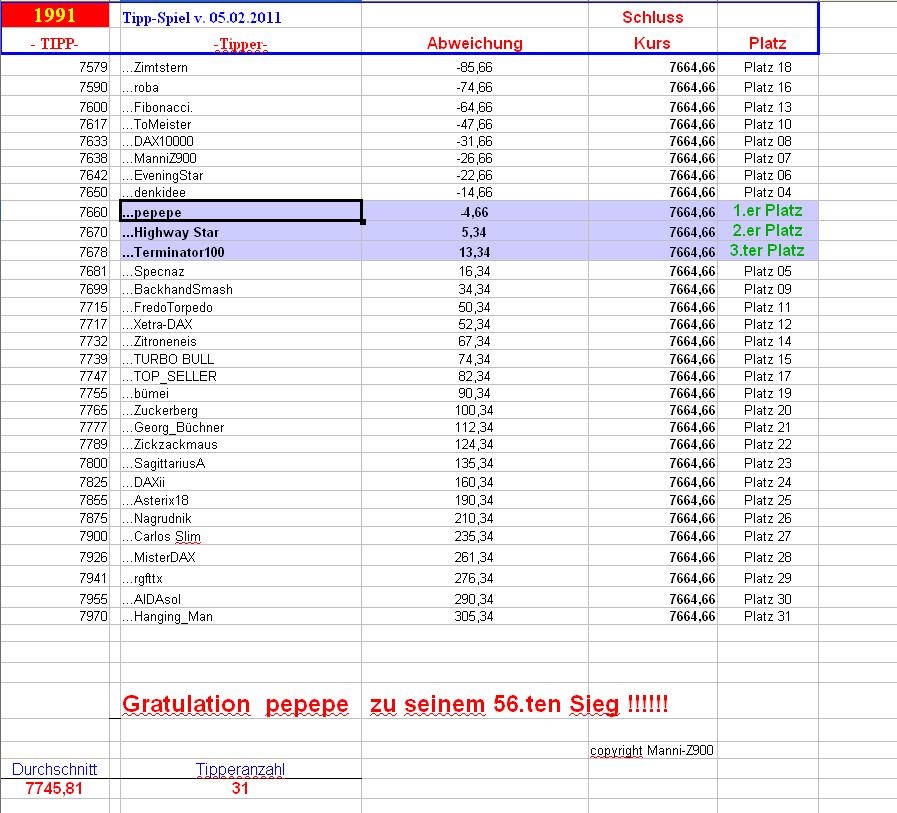Viewport: 897px width, 813px height.
Task: Select the '...Xetra-DAX' cell
Action: [x=241, y=324]
